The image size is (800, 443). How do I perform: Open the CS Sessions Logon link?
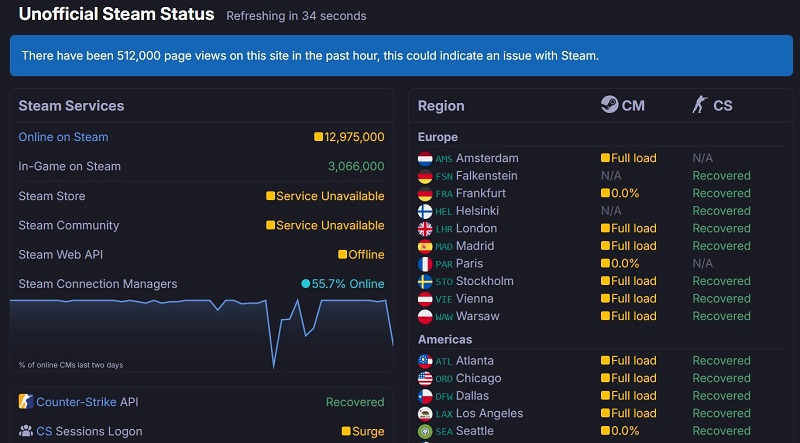[44, 432]
